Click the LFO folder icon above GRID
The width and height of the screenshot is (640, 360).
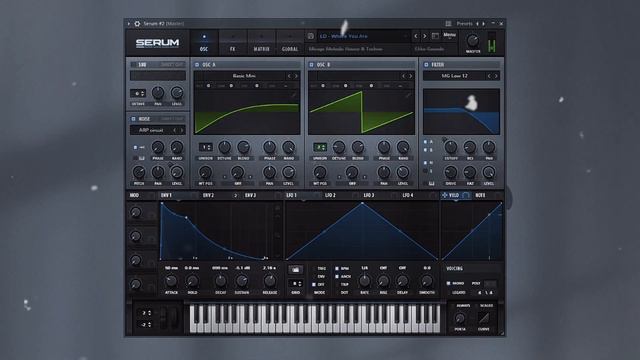tap(296, 270)
